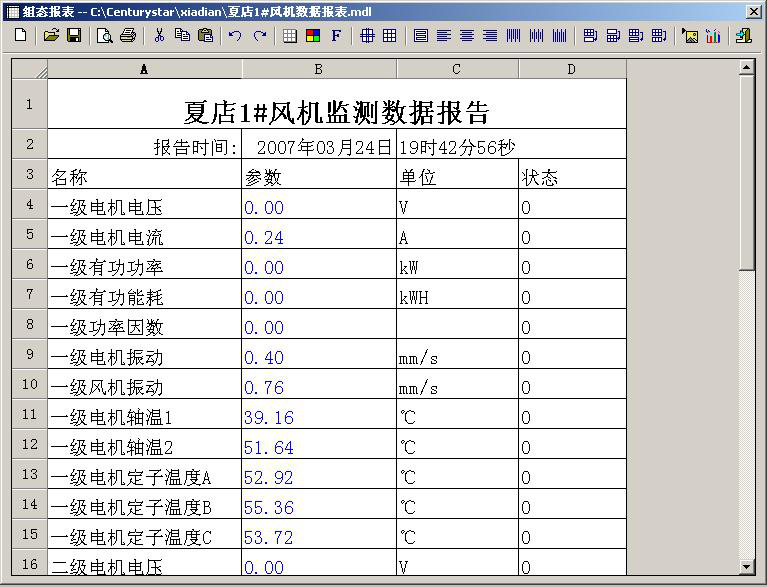Redo the last undone action

[x=260, y=36]
